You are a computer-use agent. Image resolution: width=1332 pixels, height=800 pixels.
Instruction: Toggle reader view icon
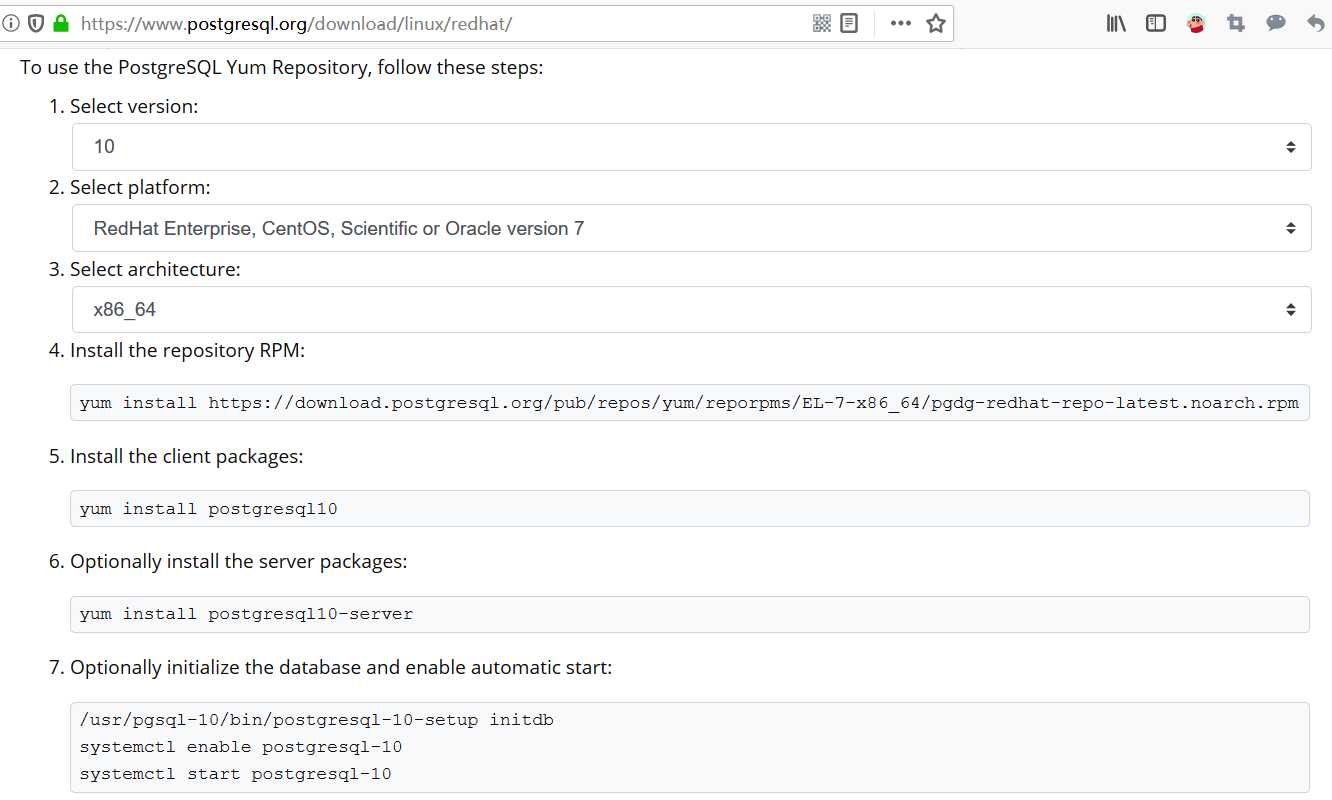pyautogui.click(x=849, y=23)
